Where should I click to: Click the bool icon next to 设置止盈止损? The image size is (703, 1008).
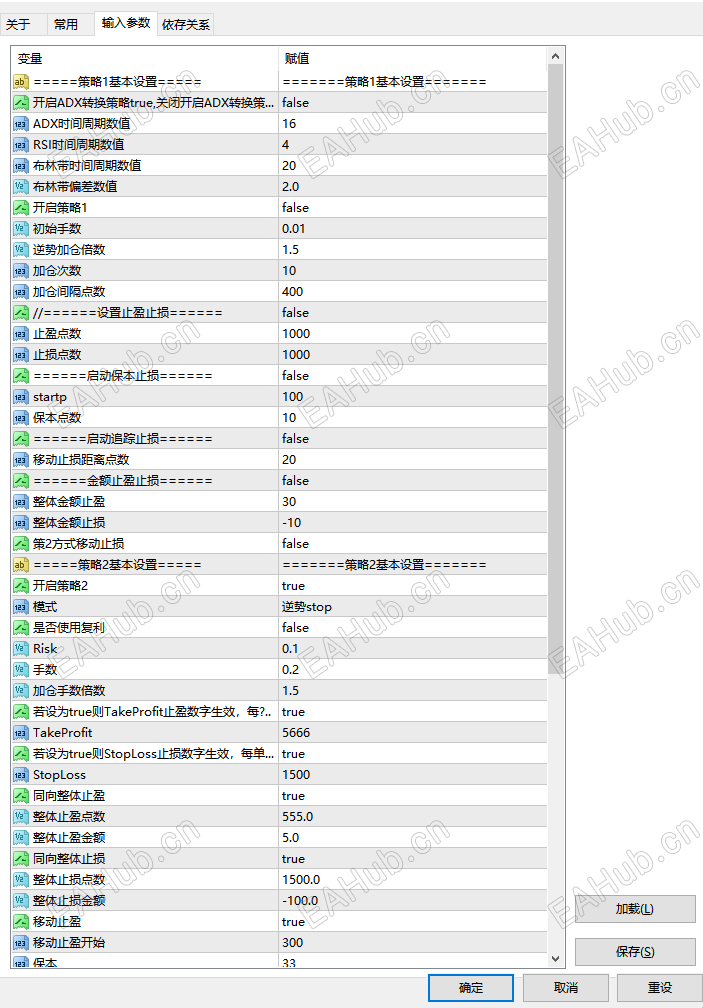coord(21,313)
